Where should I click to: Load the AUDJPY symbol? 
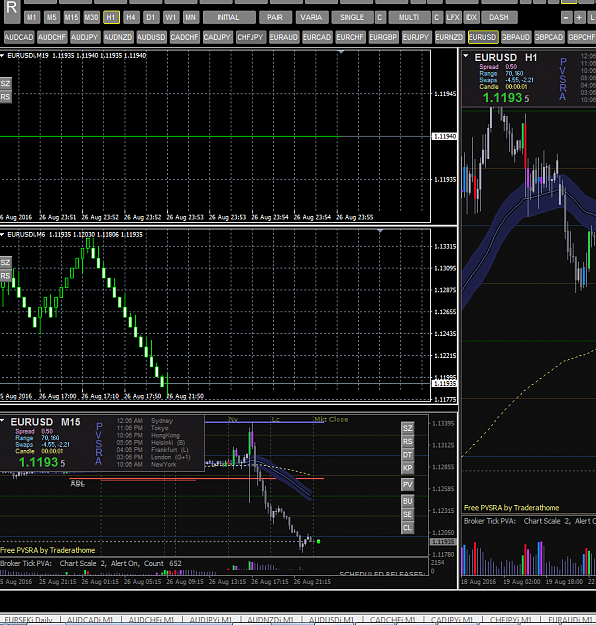tap(85, 37)
